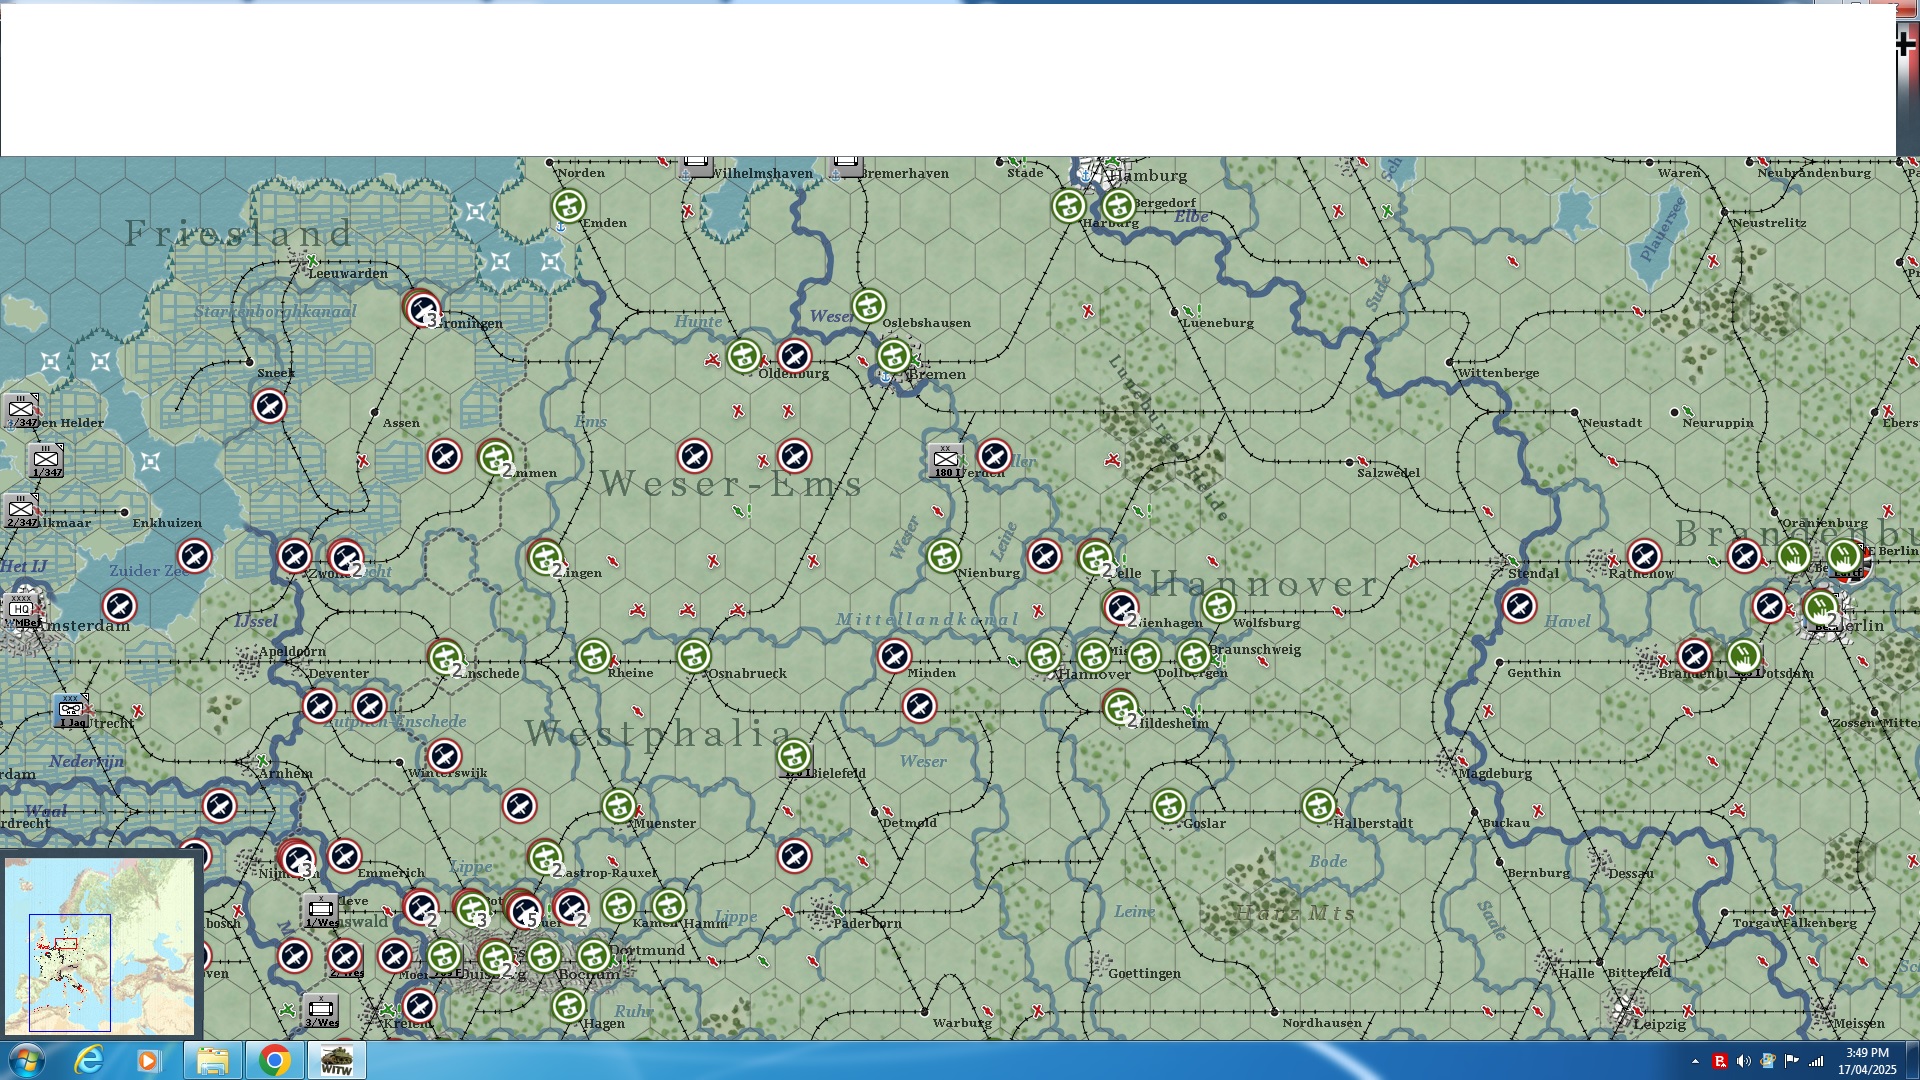Click the Goettingen city label
Image resolution: width=1920 pixels, height=1080 pixels.
(x=1144, y=973)
